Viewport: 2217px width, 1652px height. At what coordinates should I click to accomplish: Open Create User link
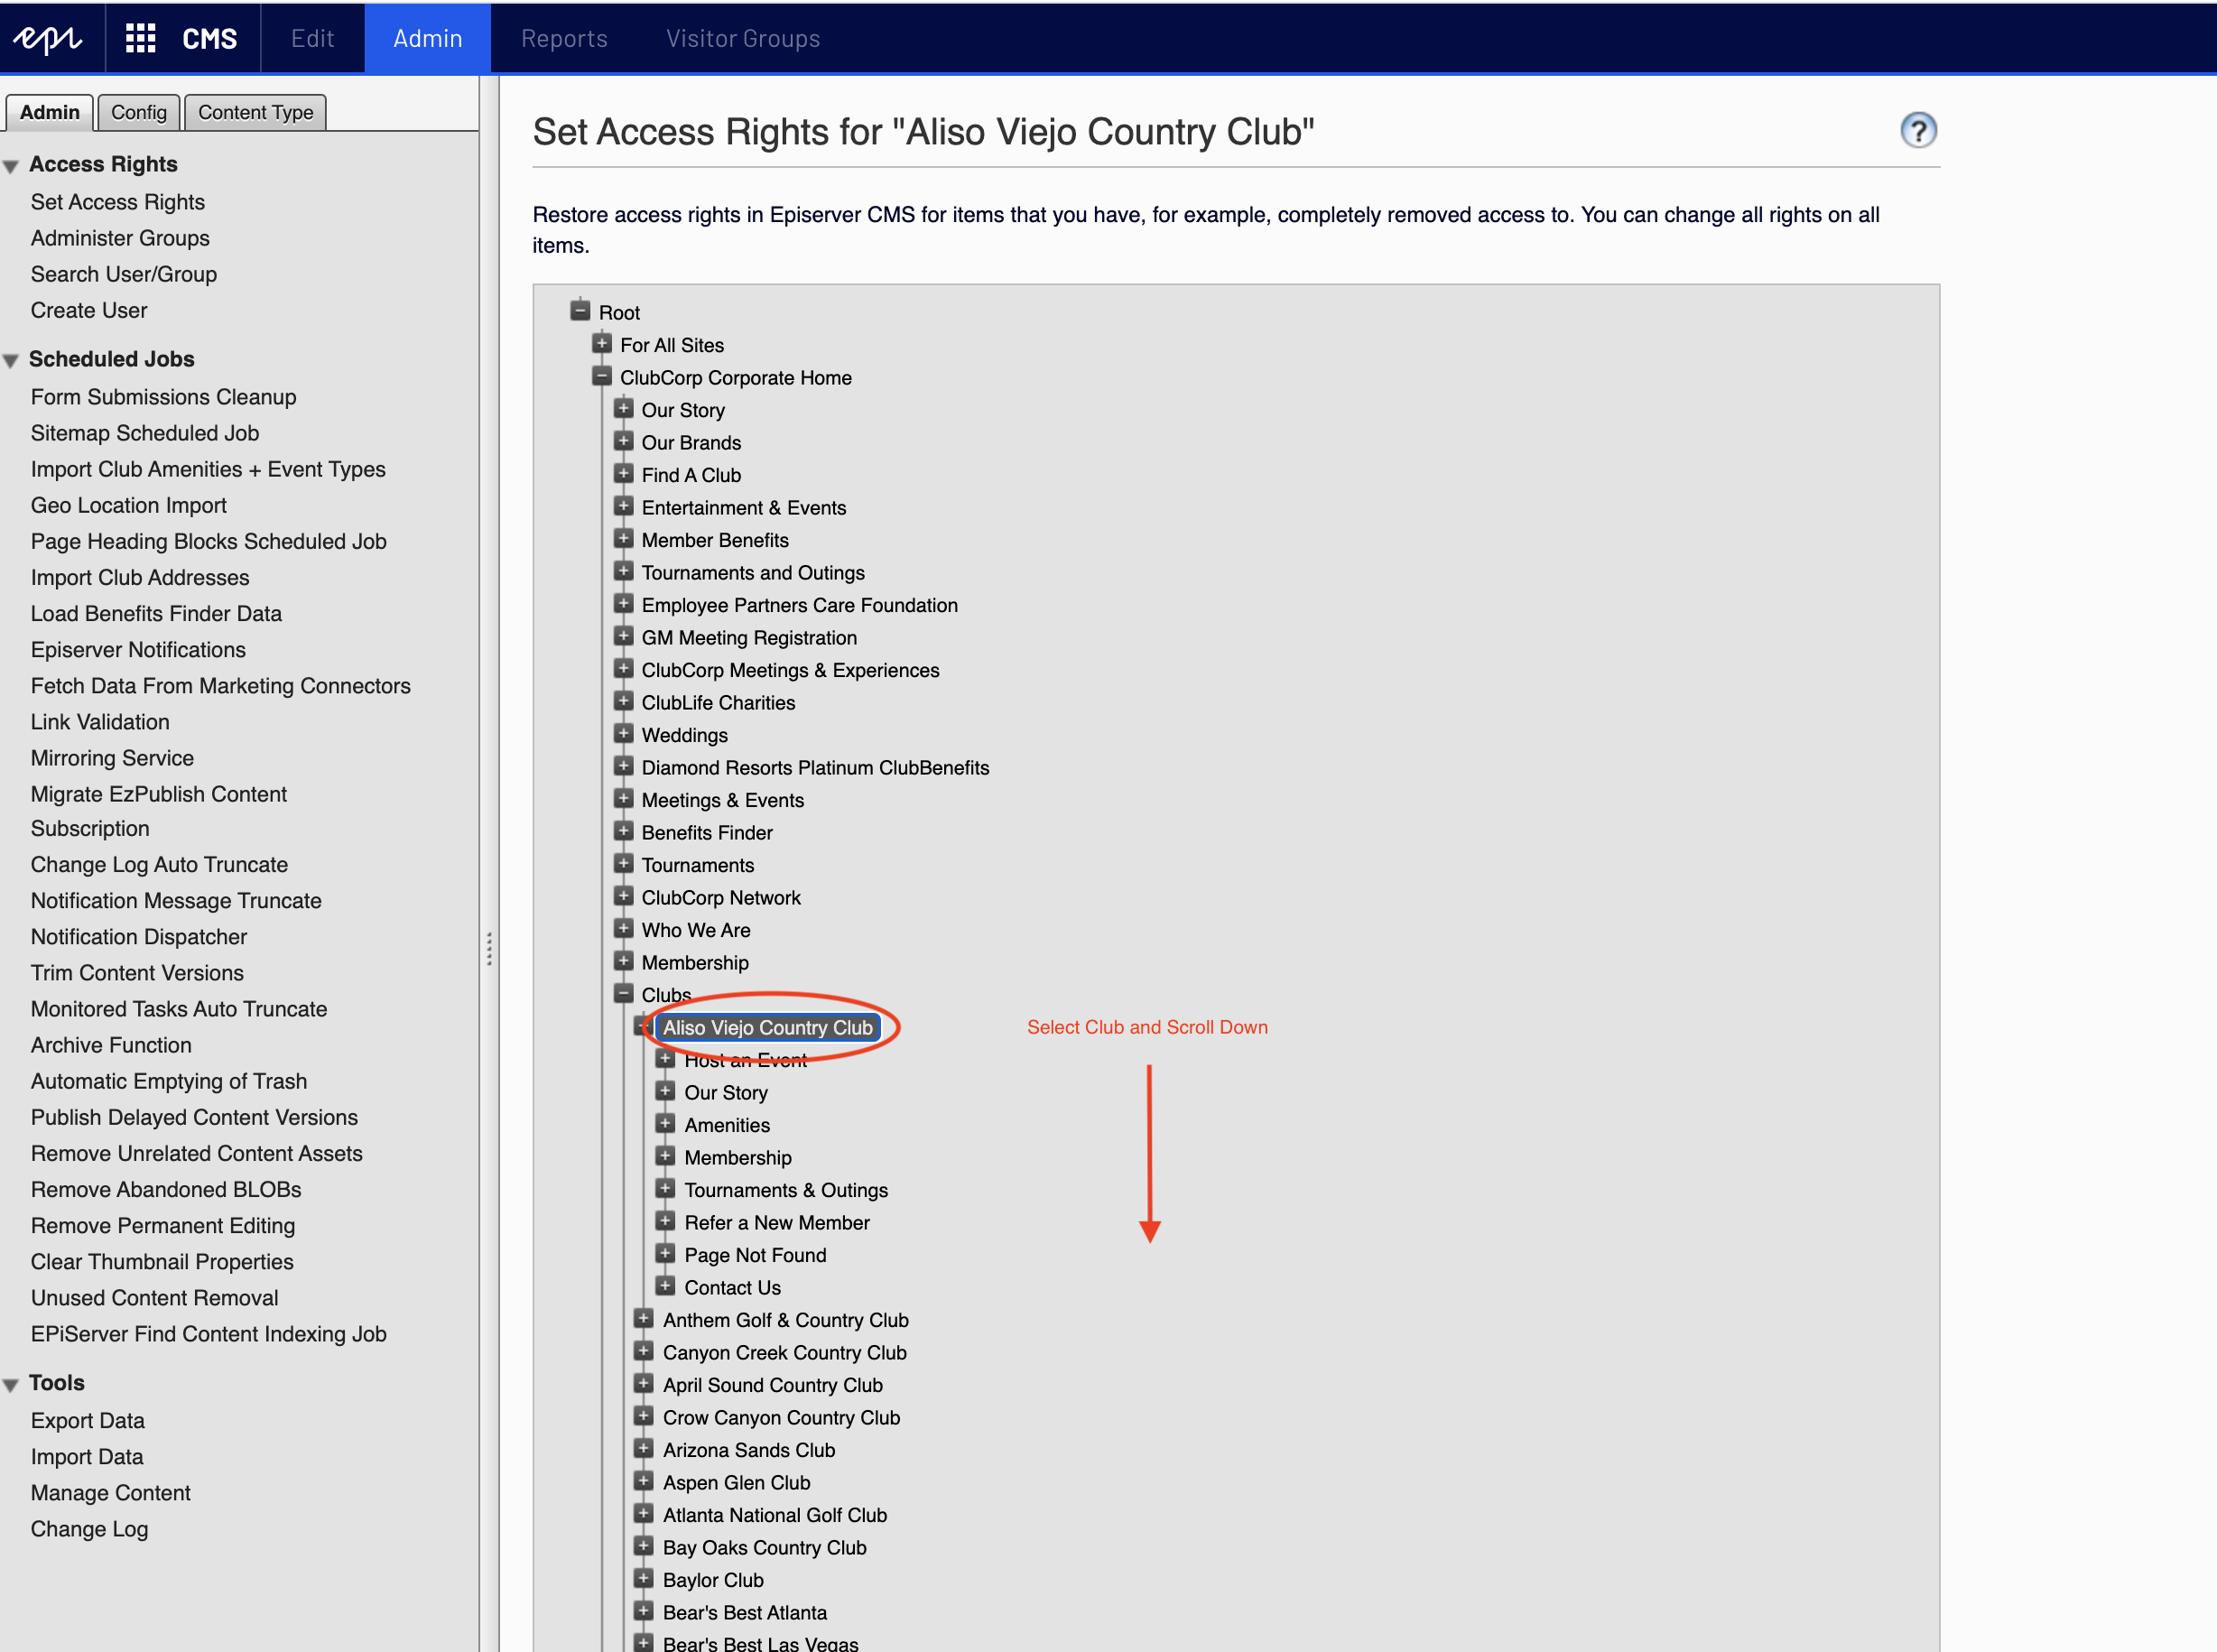pos(89,310)
